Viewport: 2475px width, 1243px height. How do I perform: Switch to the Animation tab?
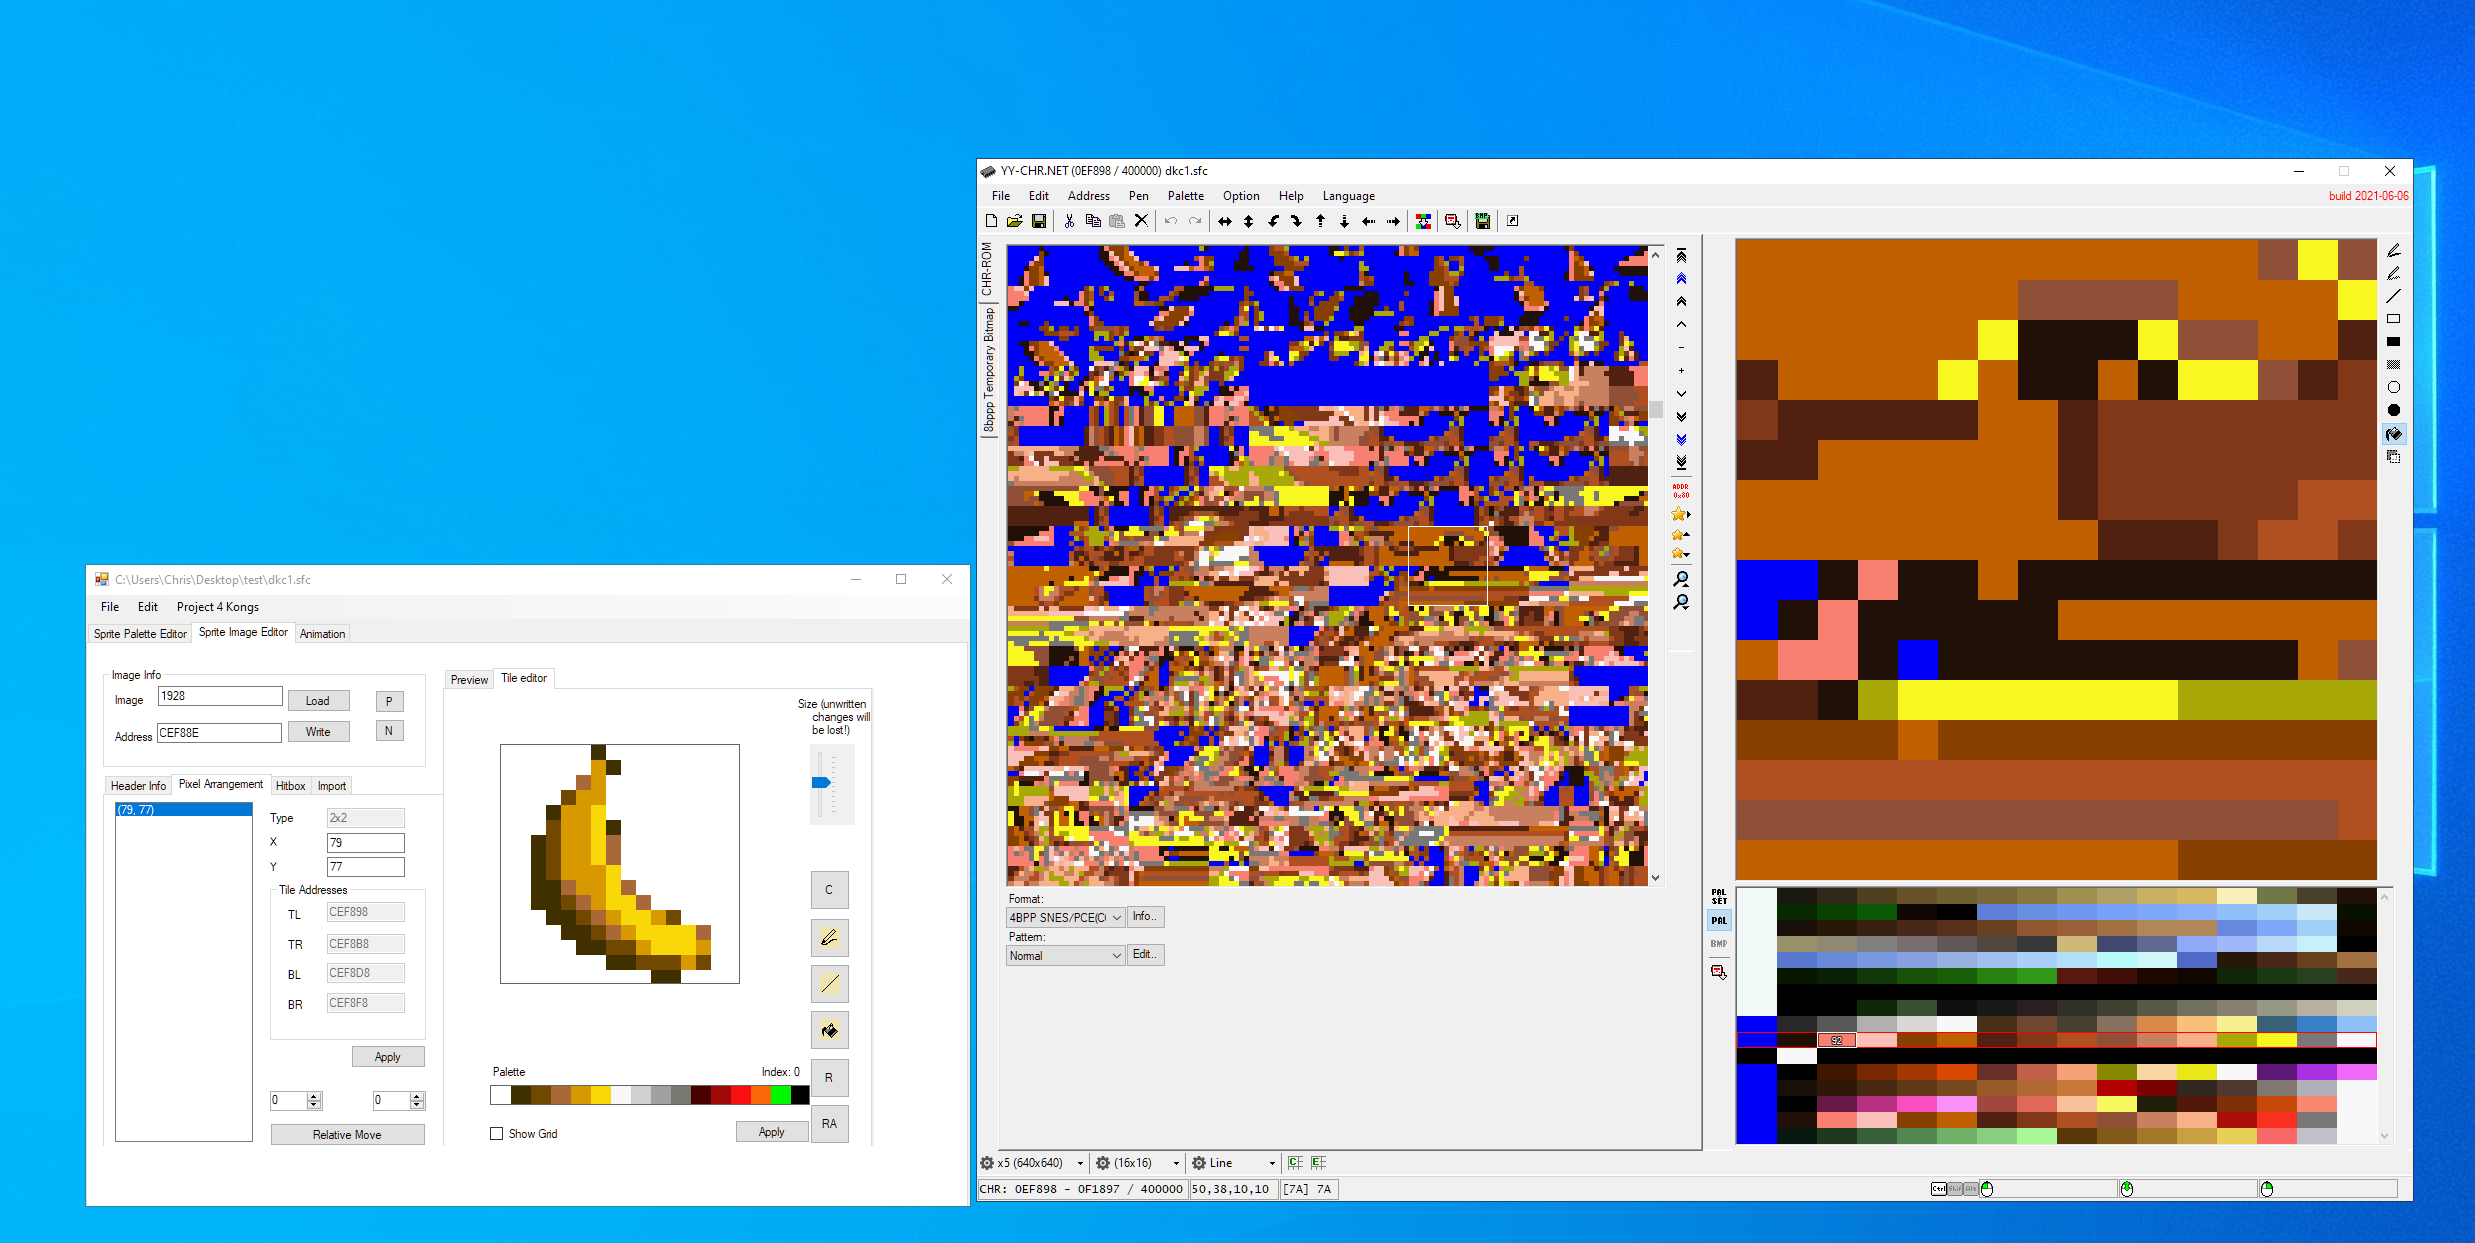point(322,634)
